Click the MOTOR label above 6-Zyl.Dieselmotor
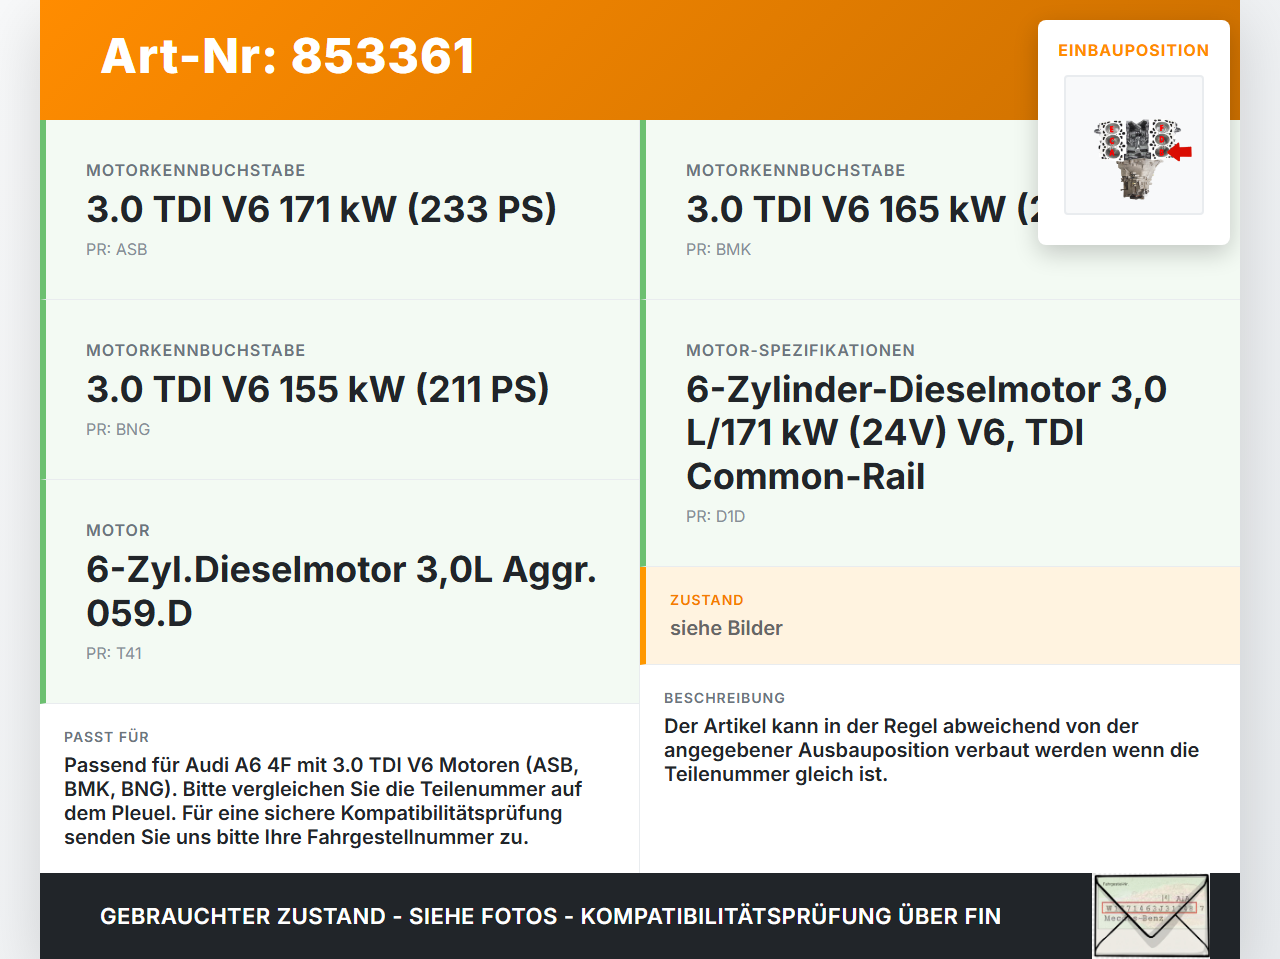Viewport: 1280px width, 959px height. pos(118,530)
